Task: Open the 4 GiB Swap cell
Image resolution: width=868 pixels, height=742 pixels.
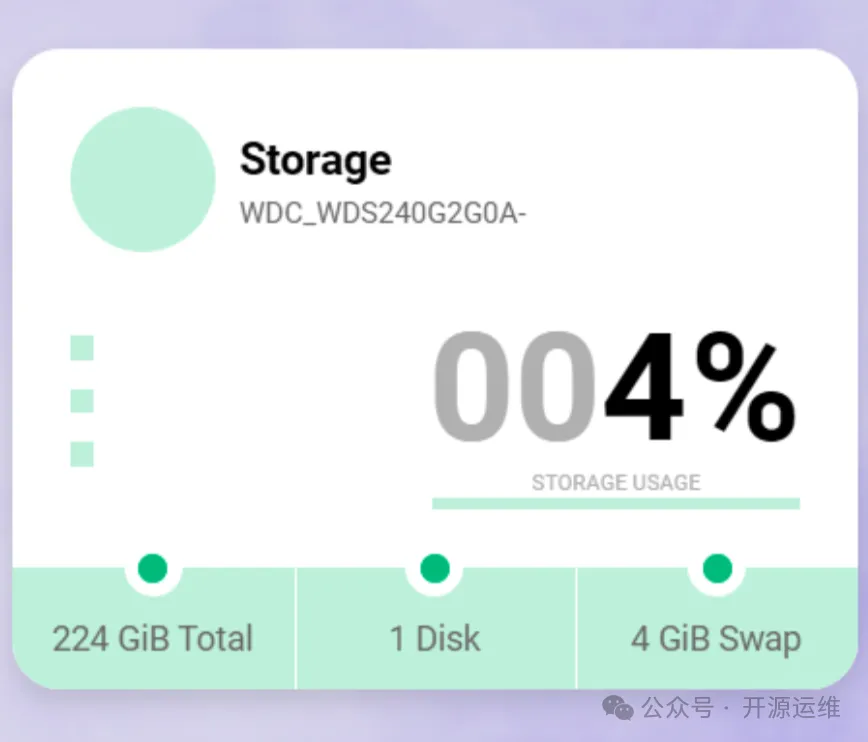Action: pyautogui.click(x=716, y=638)
